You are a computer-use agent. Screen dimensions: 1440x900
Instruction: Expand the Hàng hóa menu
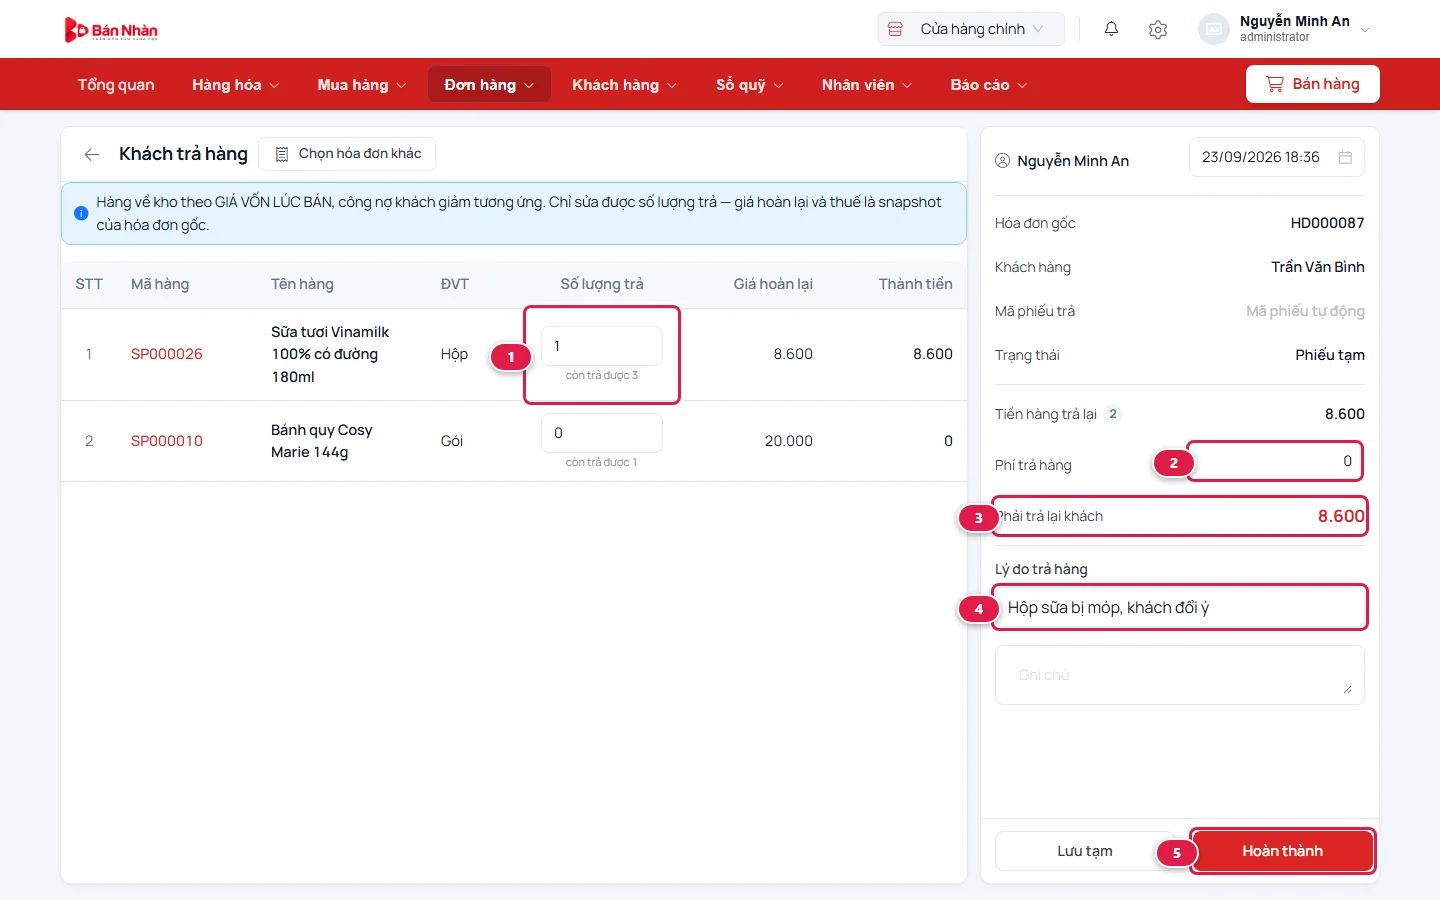coord(236,85)
